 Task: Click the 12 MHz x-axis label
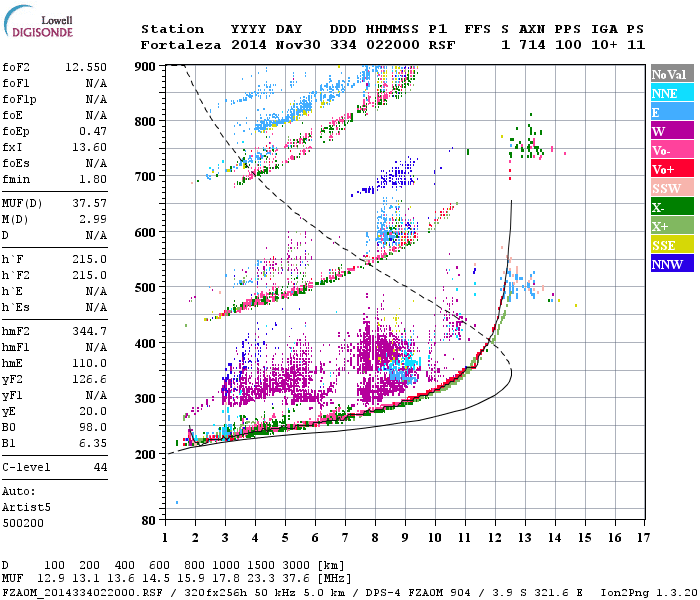495,538
